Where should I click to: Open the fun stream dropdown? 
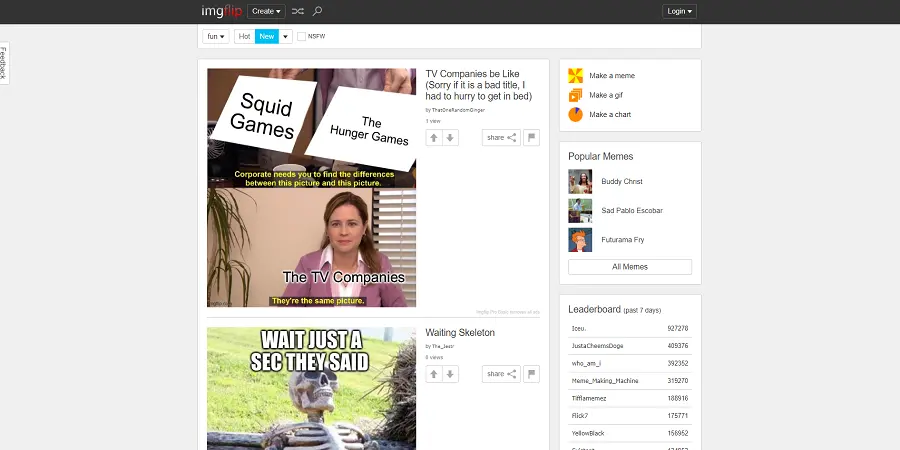pos(216,37)
